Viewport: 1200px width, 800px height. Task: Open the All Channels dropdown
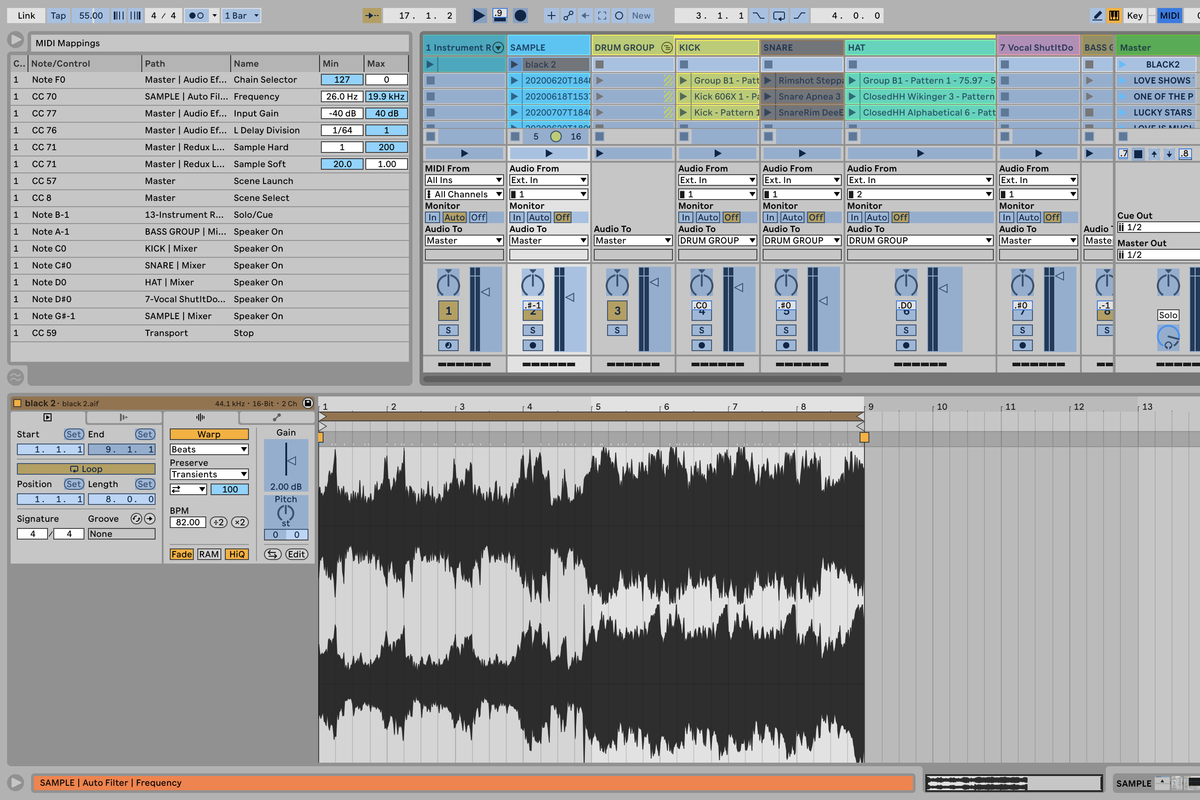click(464, 194)
